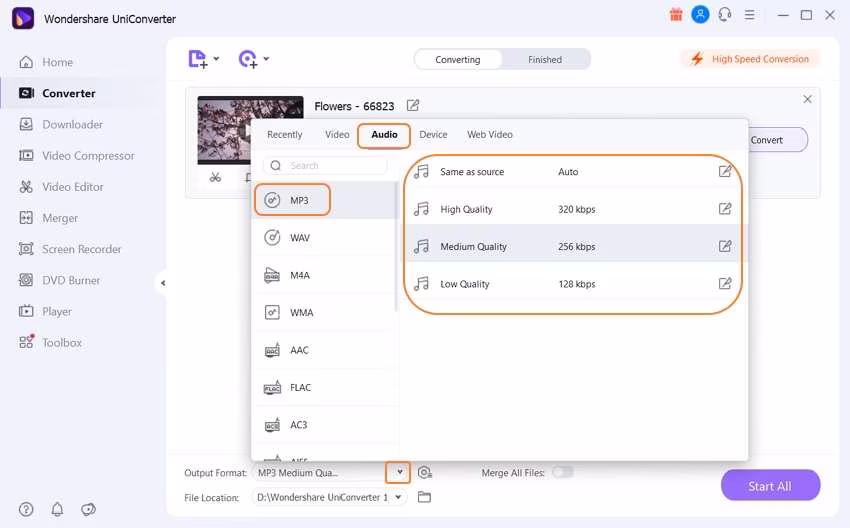
Task: Click the format list scrollbar
Action: pyautogui.click(x=397, y=247)
